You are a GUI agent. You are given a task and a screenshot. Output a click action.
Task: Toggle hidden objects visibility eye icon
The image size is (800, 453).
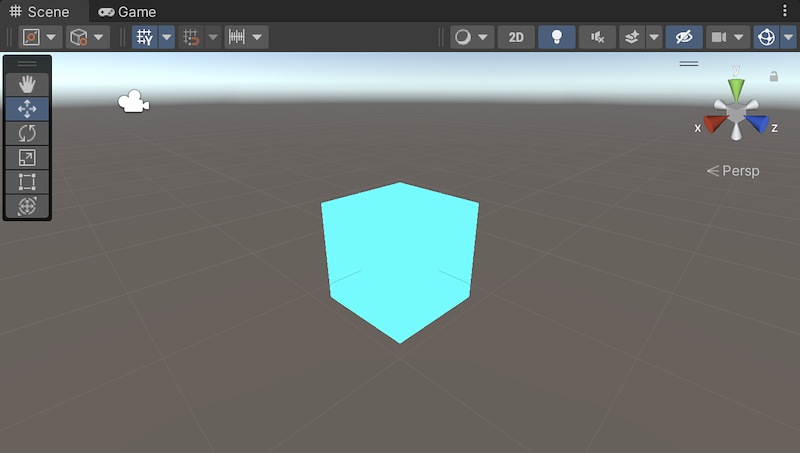pos(683,37)
